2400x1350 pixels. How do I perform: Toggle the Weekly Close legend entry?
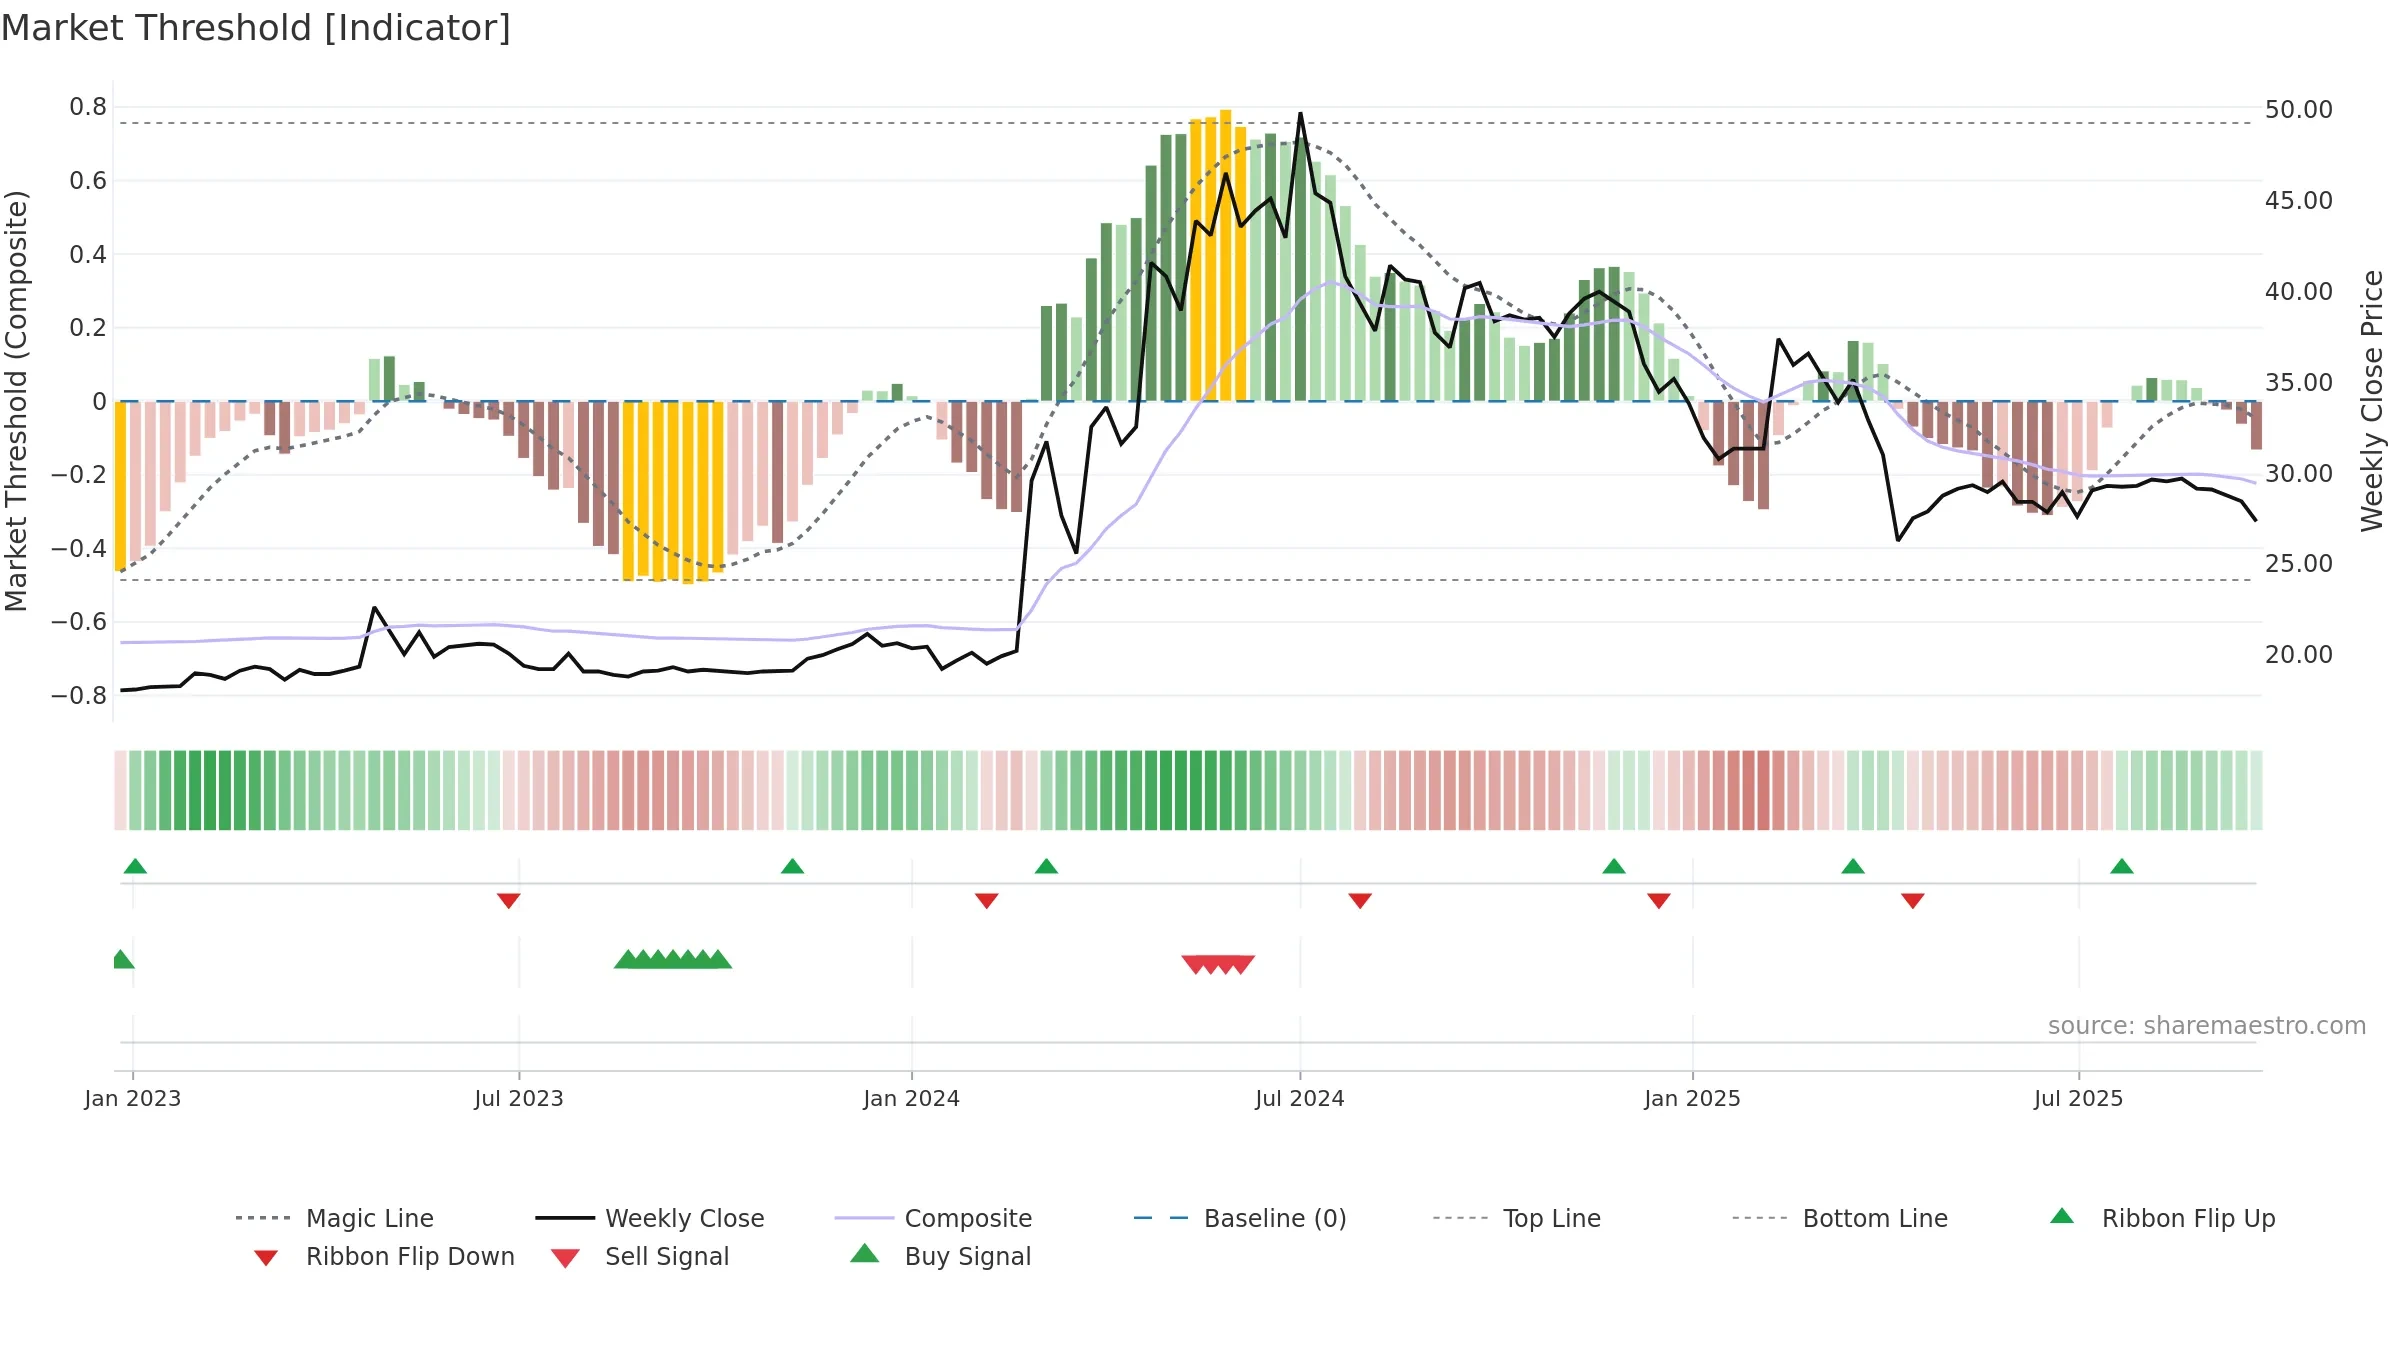point(649,1218)
